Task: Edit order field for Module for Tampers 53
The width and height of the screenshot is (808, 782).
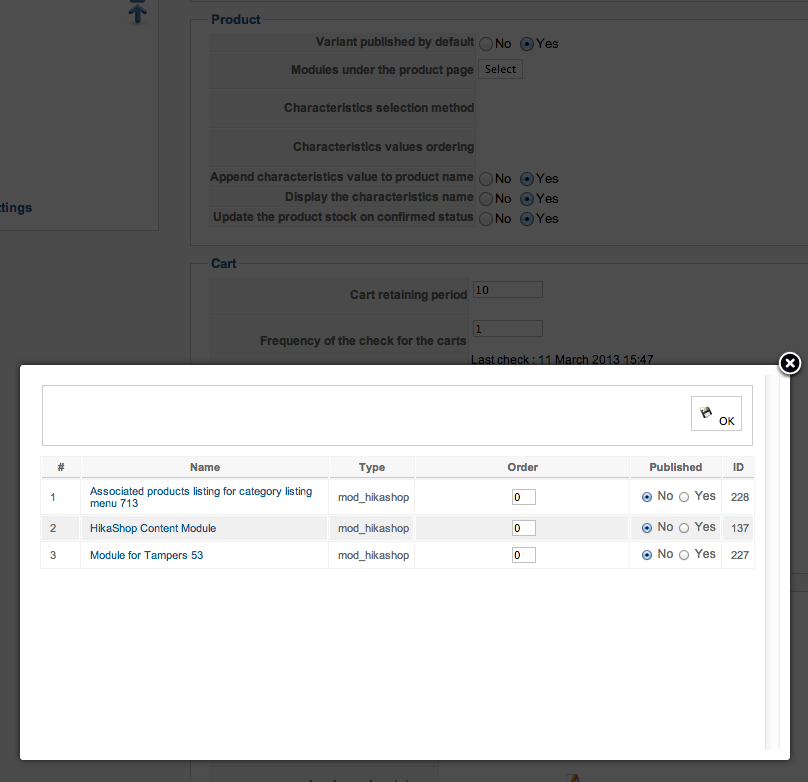Action: 524,555
